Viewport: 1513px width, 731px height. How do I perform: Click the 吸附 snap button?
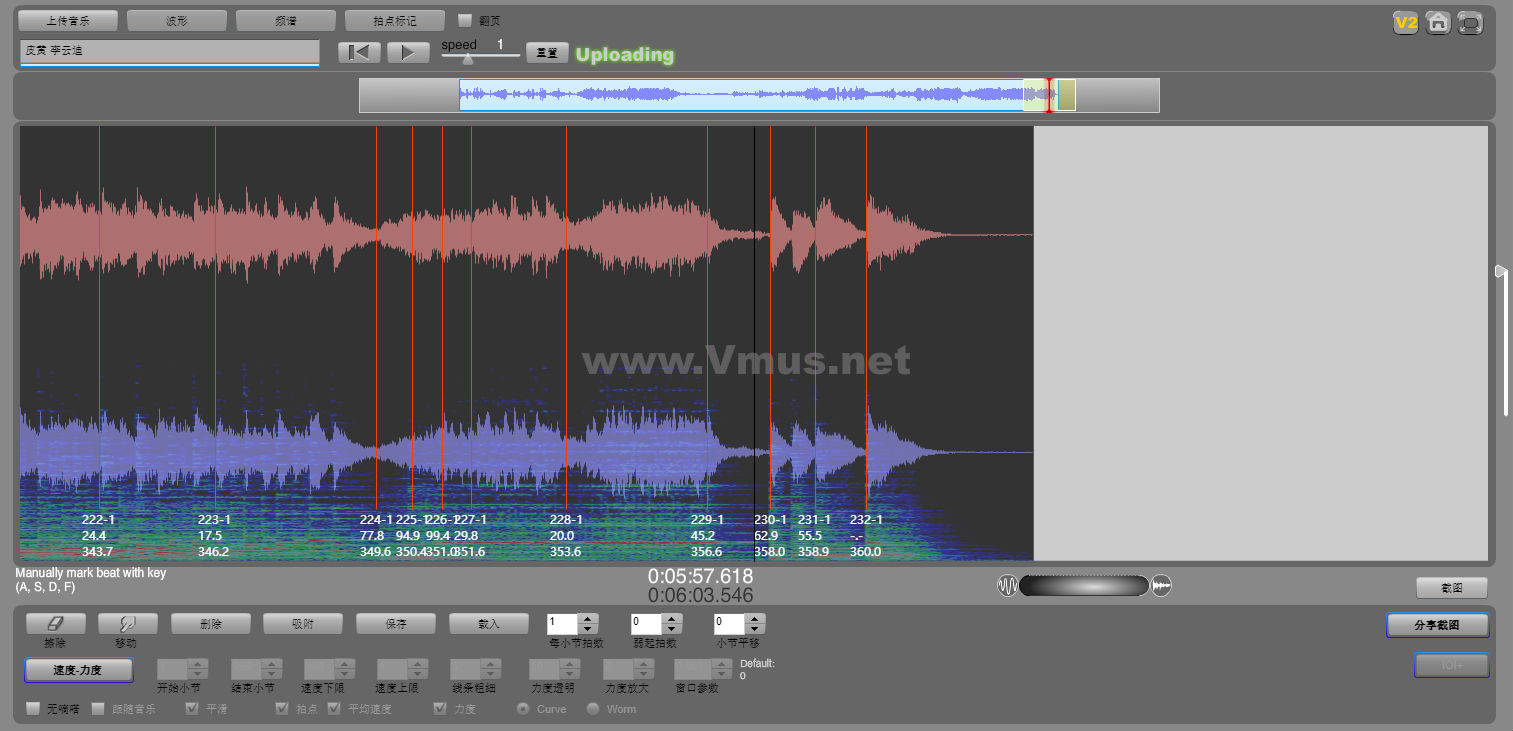click(303, 623)
